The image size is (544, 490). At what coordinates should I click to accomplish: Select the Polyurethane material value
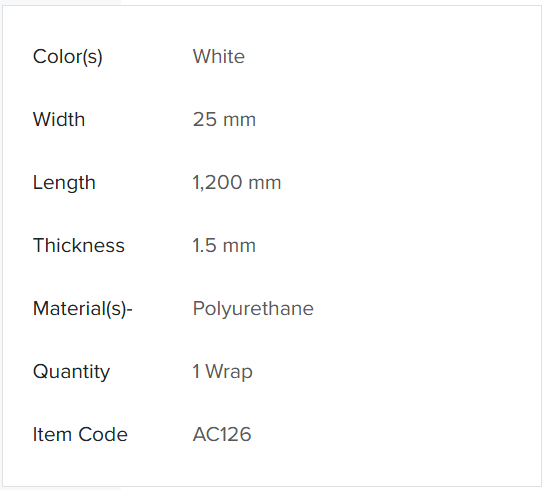253,309
